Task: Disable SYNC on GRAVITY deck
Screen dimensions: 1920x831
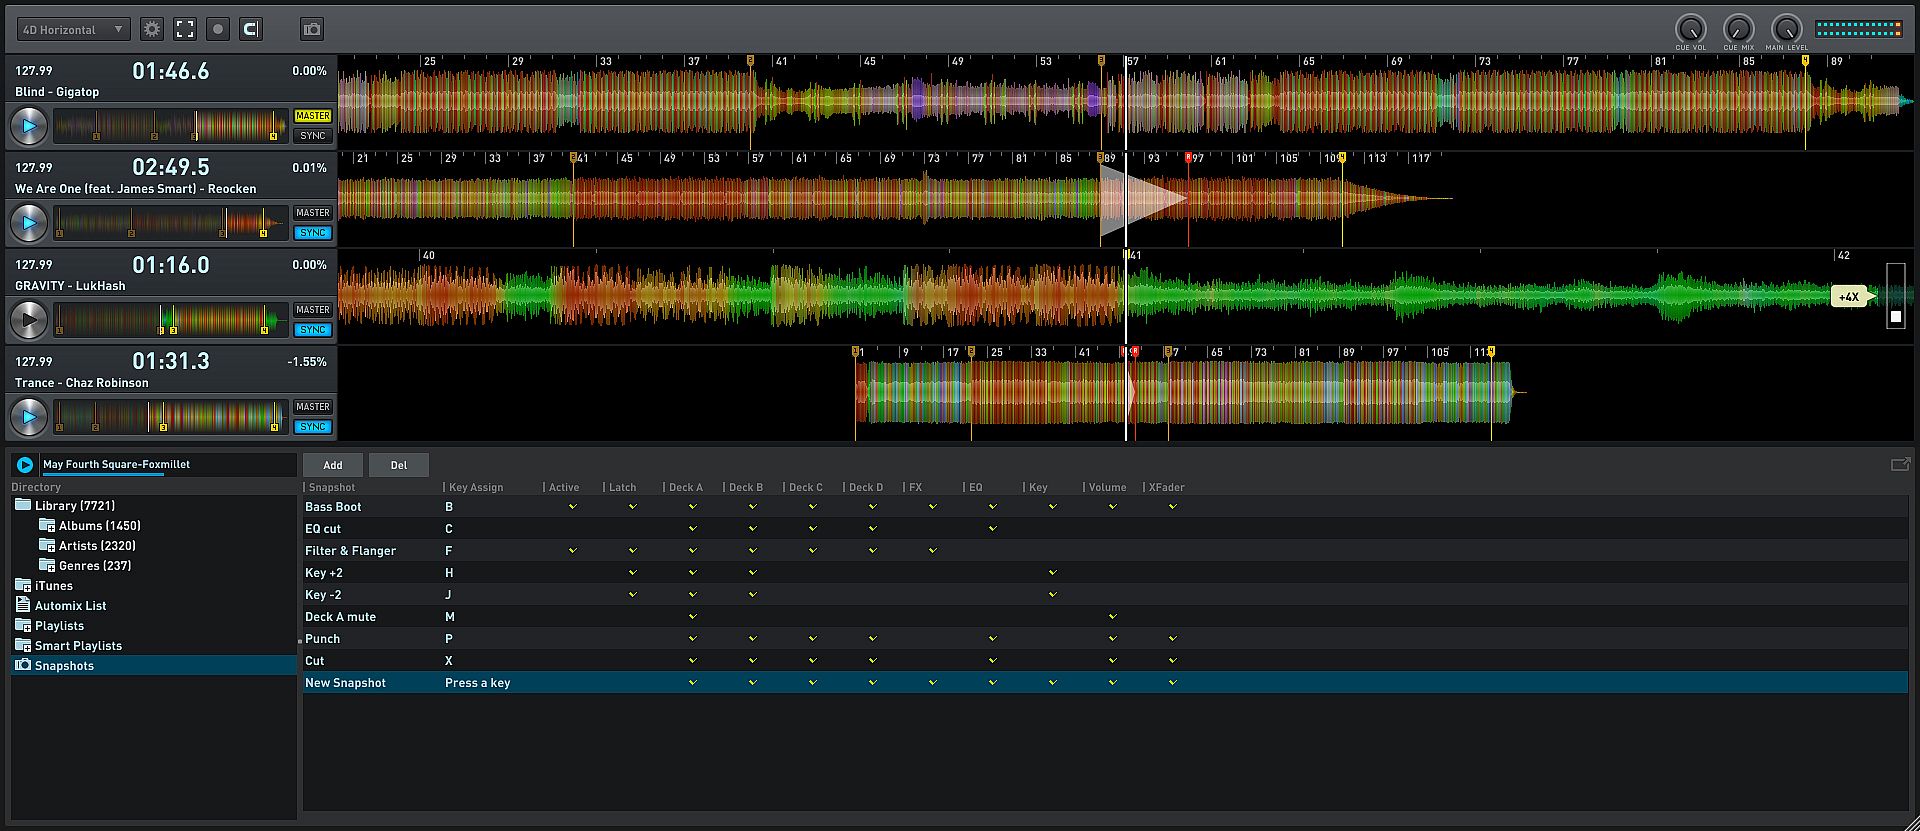Action: click(x=313, y=330)
